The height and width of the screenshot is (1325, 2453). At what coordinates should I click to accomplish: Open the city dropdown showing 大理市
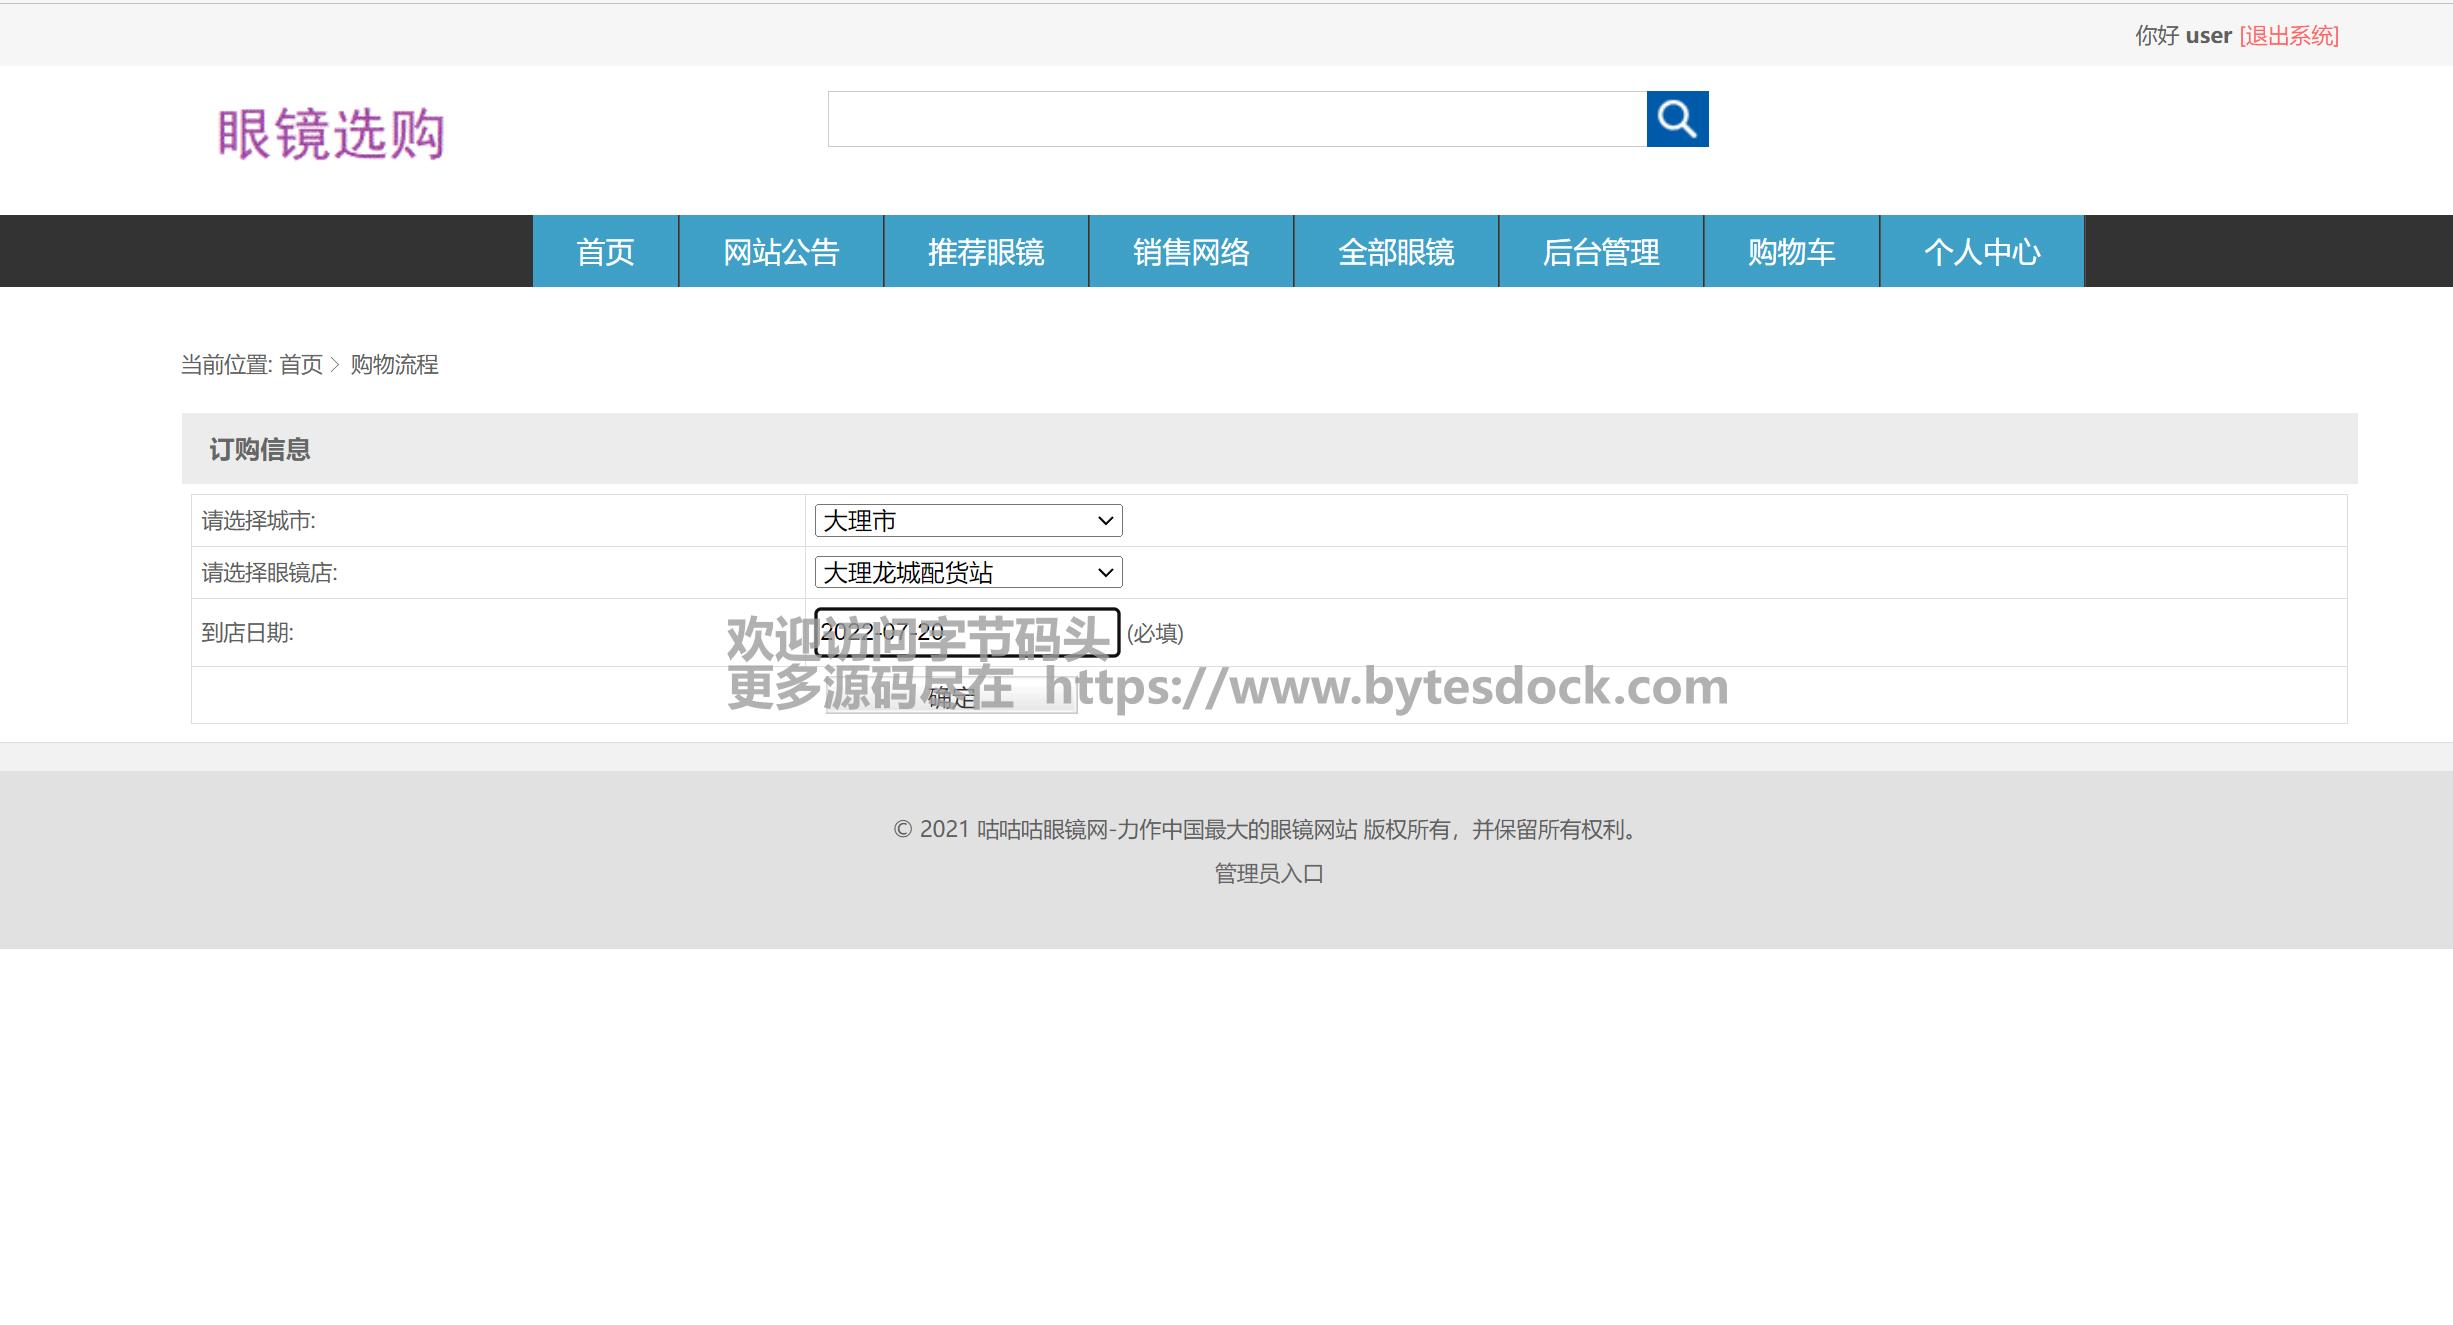967,520
